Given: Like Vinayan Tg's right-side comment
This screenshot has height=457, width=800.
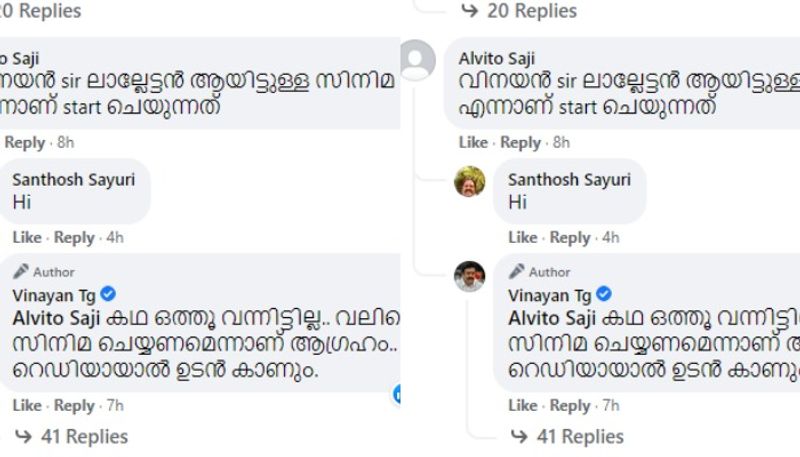Looking at the screenshot, I should (x=522, y=406).
